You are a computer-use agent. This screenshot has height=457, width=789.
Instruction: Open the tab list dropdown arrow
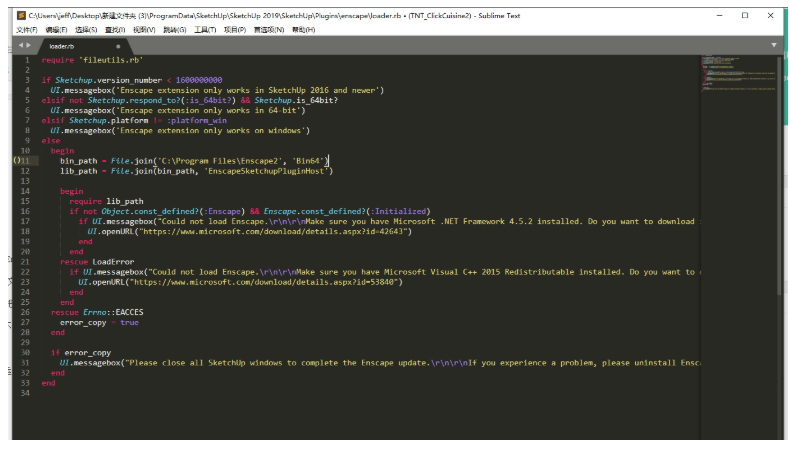(773, 45)
